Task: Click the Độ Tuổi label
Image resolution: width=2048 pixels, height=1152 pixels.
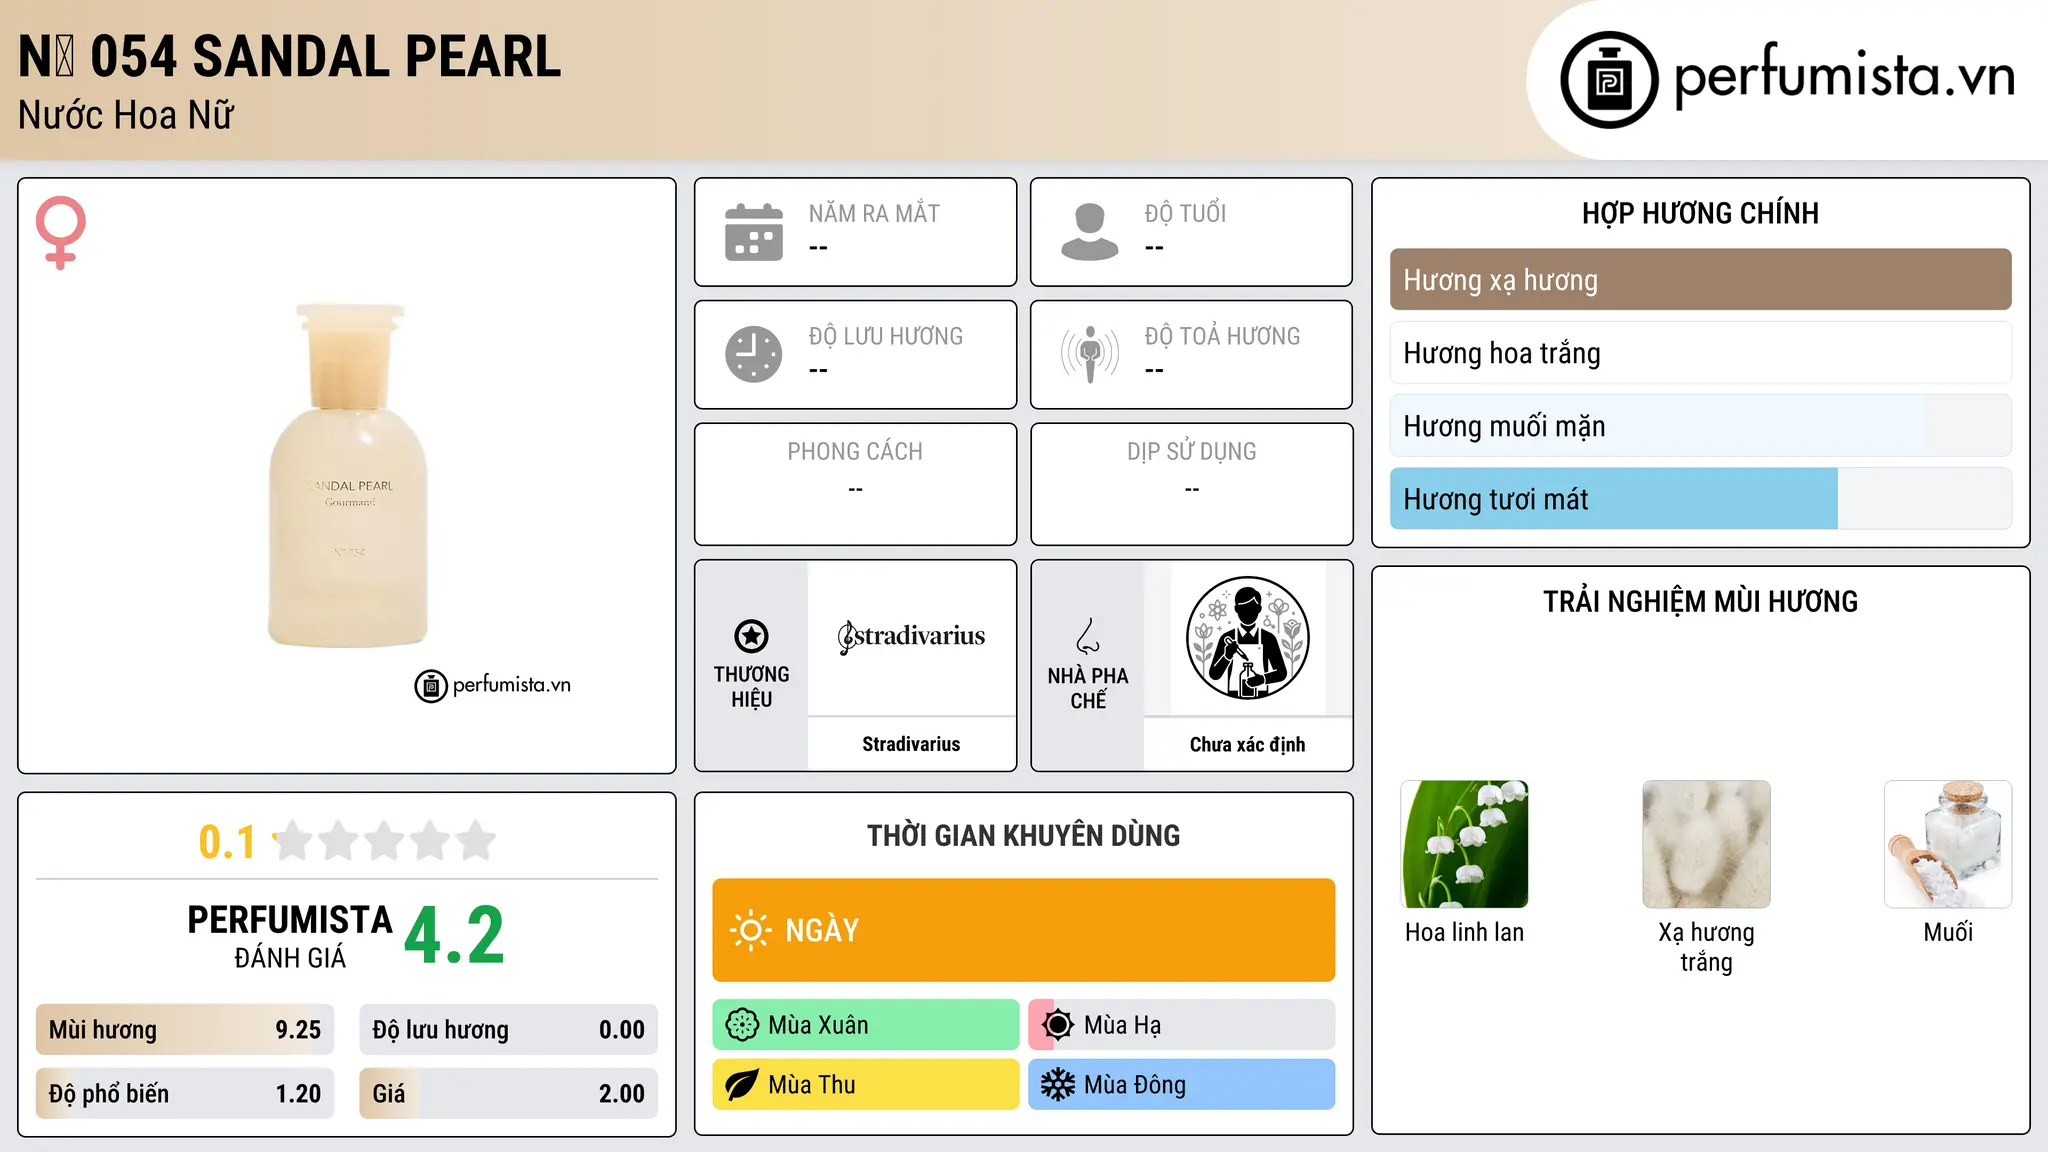Action: (1185, 213)
